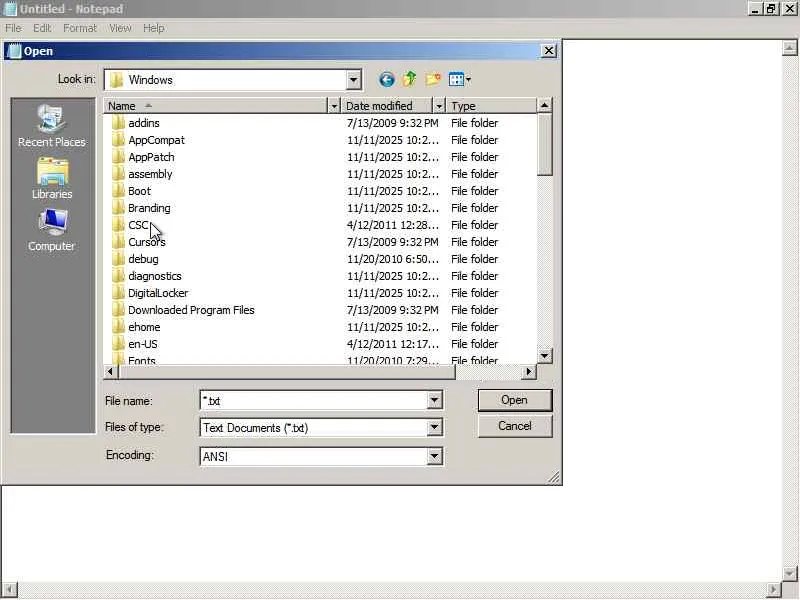Open the View menu in Notepad
Image resolution: width=800 pixels, height=600 pixels.
[x=120, y=28]
